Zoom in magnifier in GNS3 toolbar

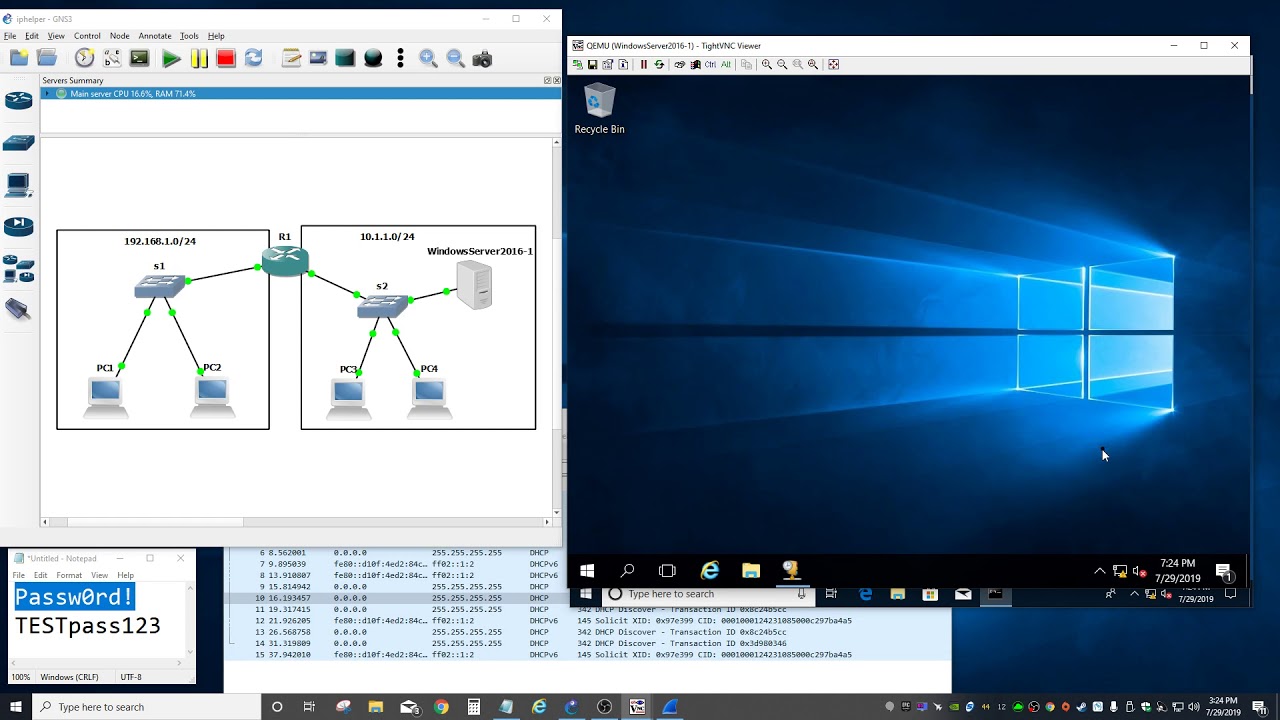(x=428, y=59)
